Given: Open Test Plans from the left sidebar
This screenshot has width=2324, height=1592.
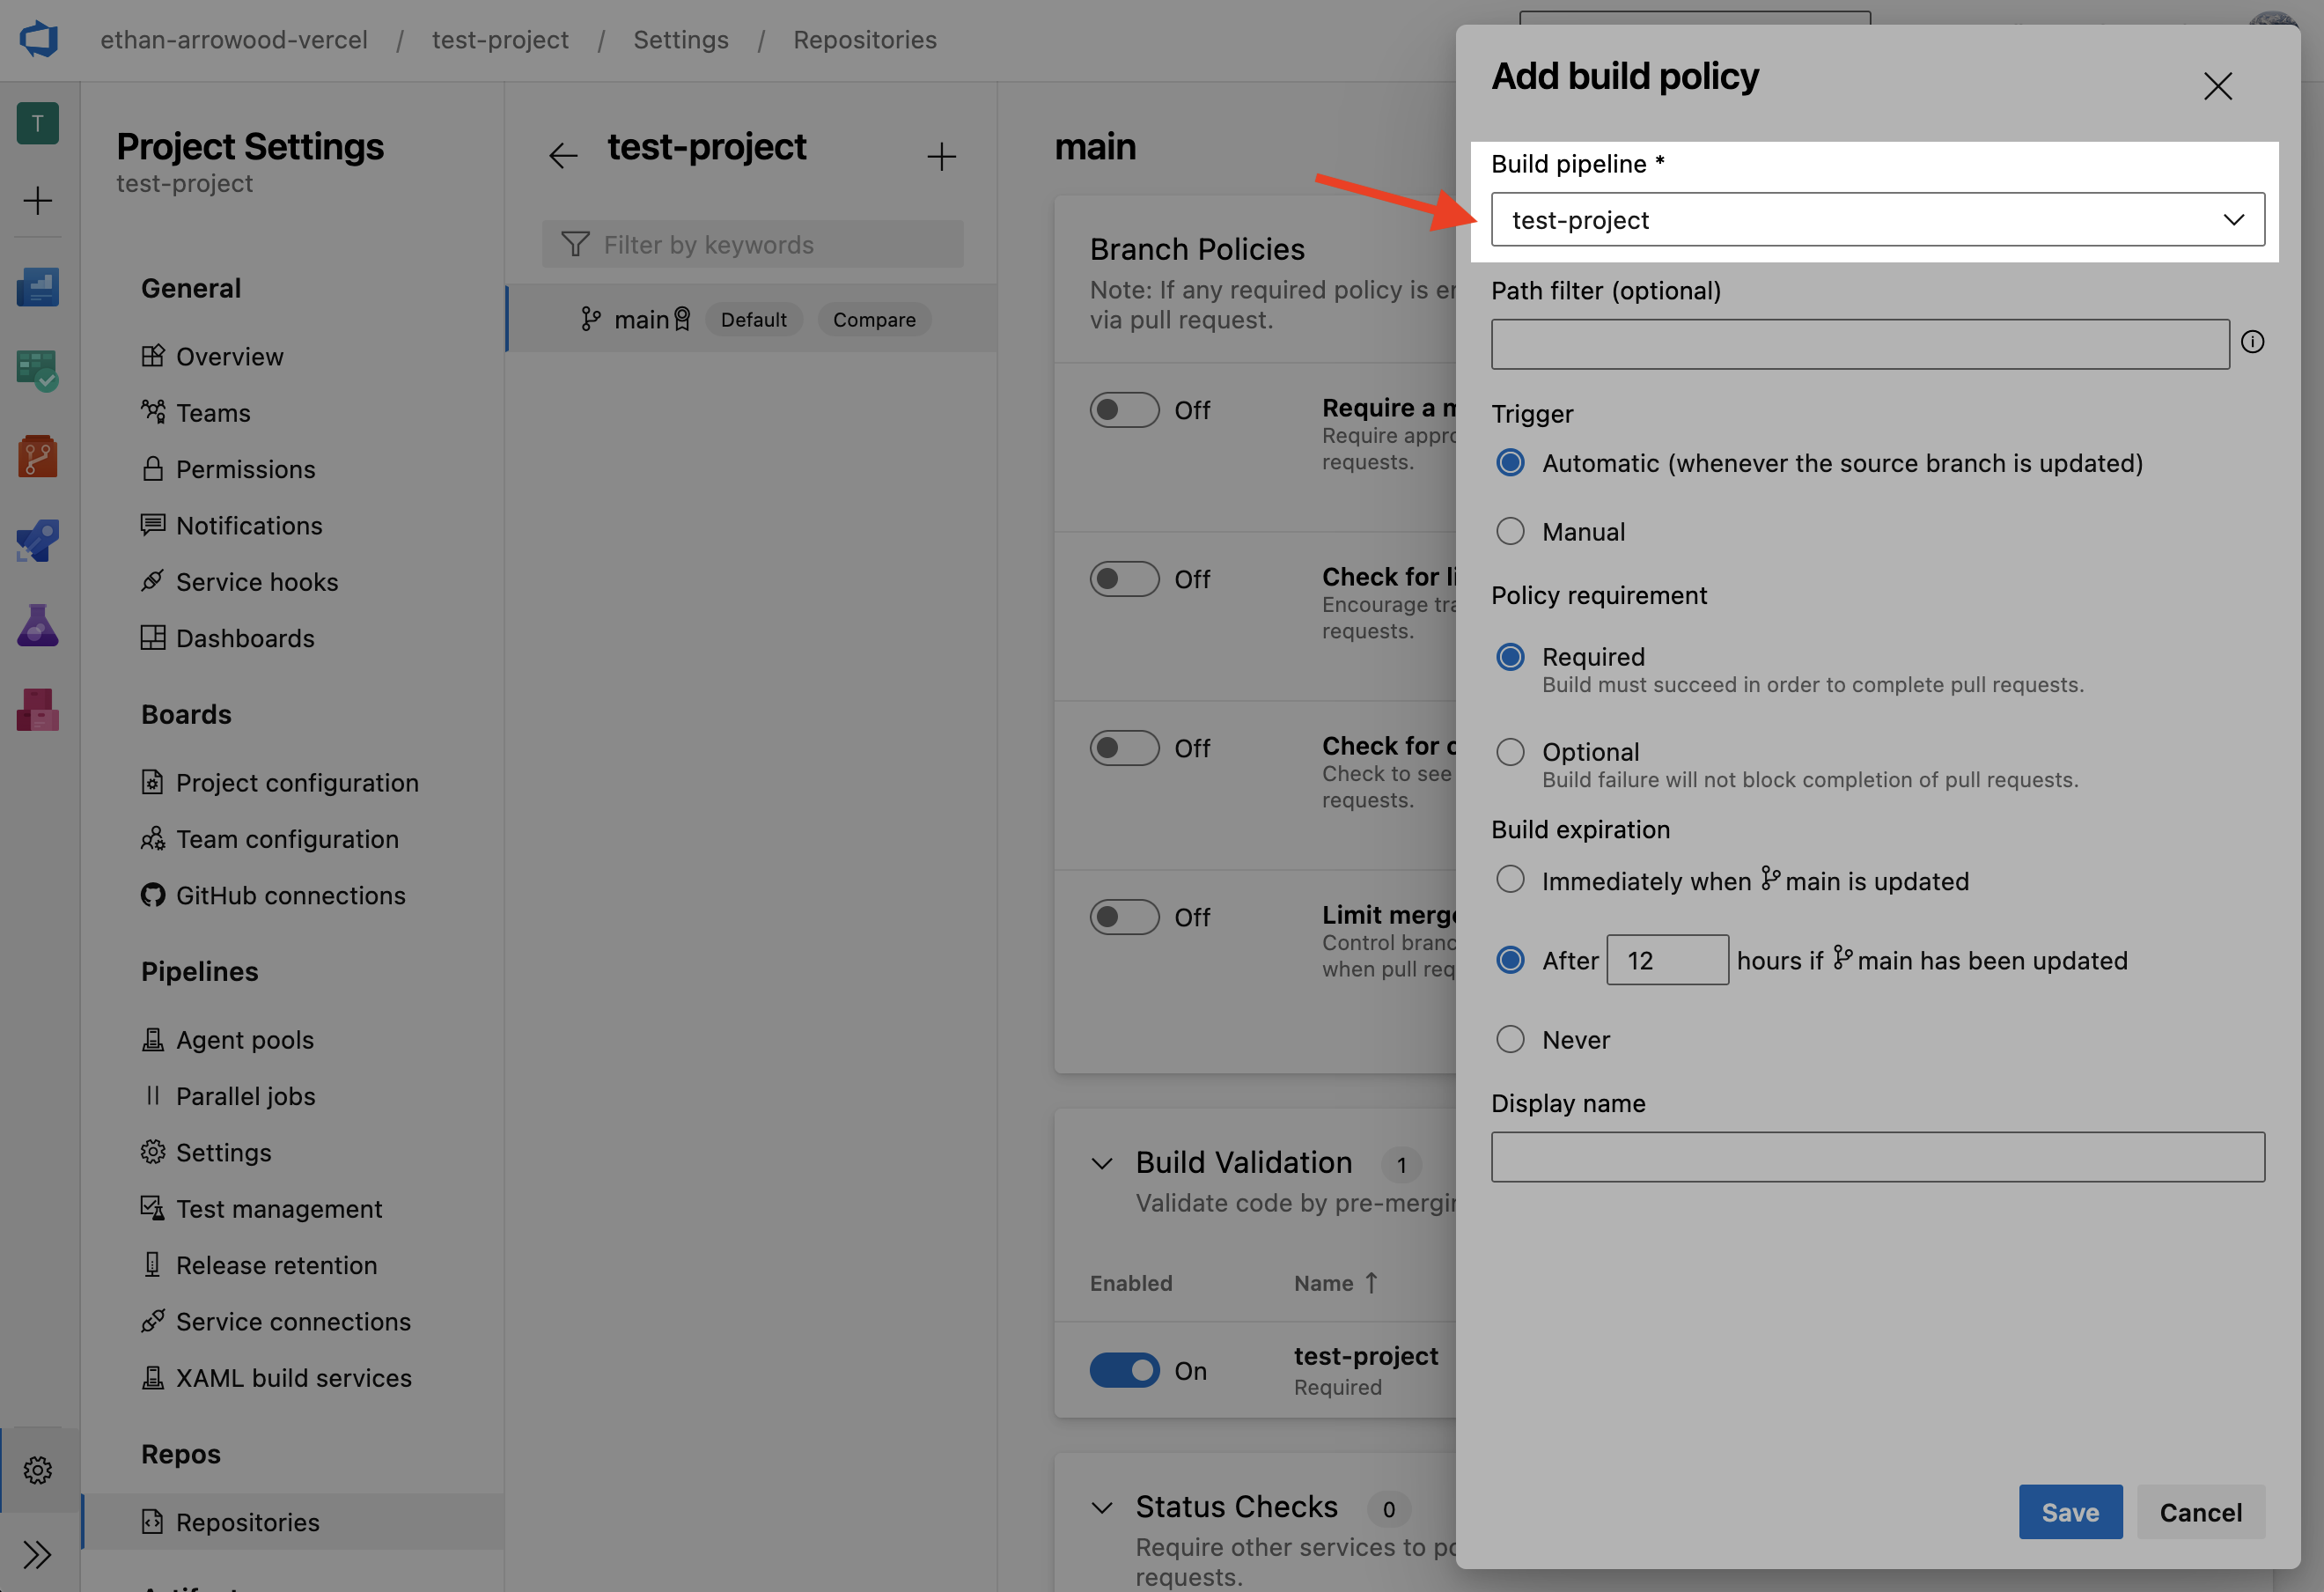Looking at the screenshot, I should (x=37, y=625).
